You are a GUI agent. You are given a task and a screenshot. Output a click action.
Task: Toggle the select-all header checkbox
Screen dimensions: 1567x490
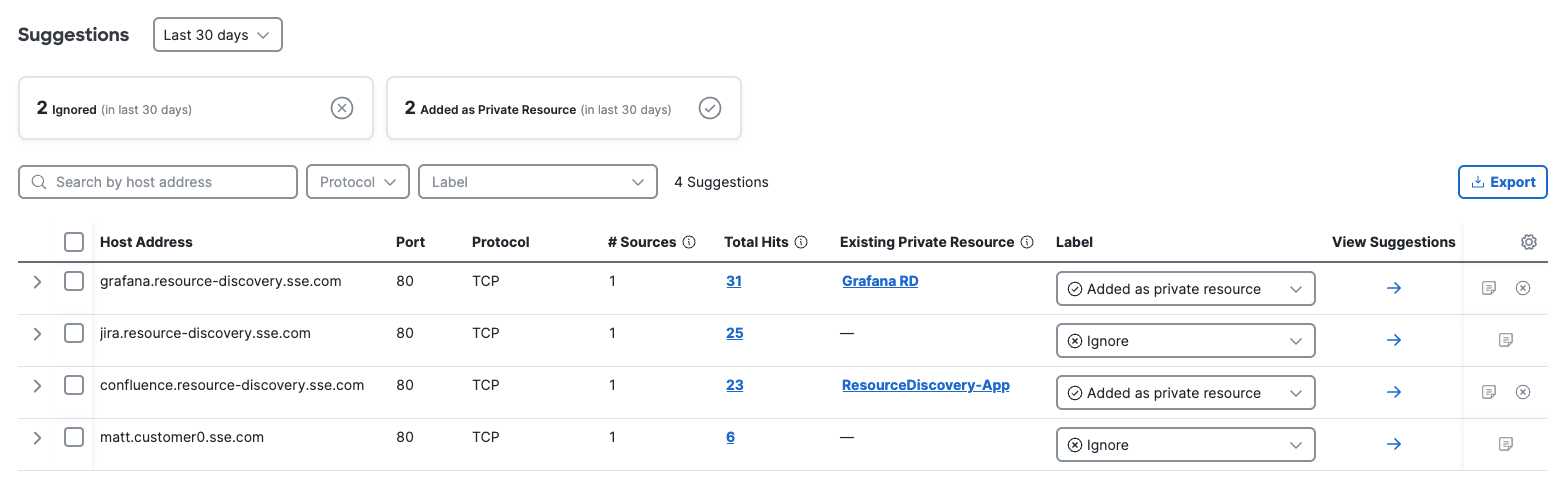point(74,242)
